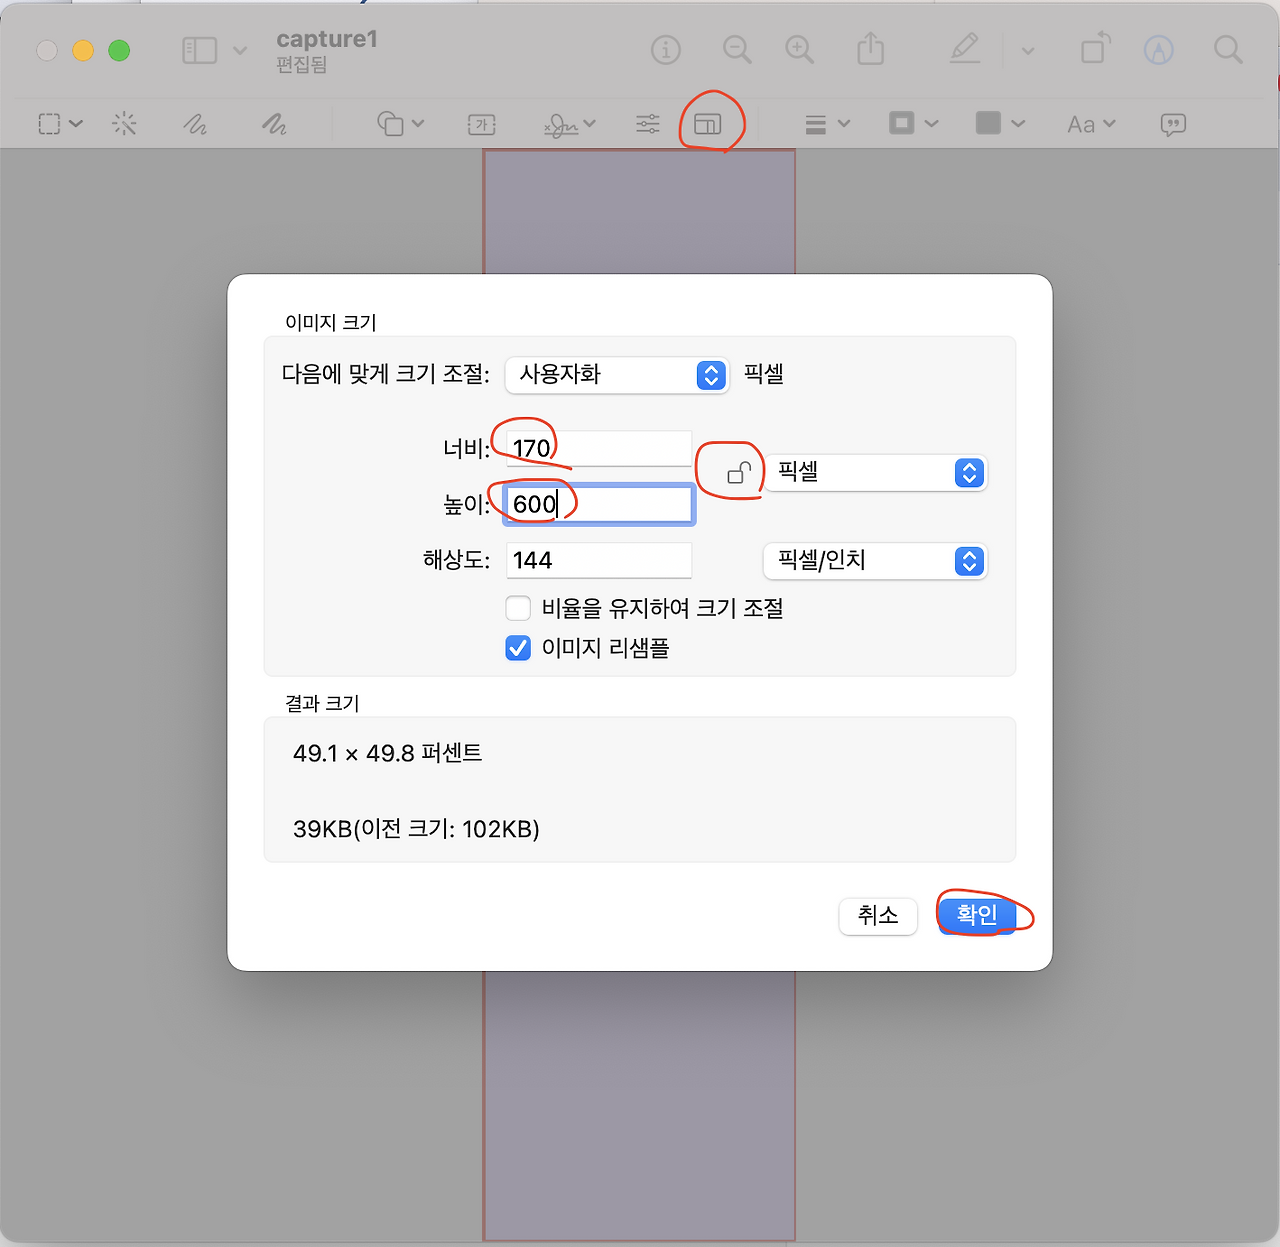Image resolution: width=1280 pixels, height=1247 pixels.
Task: Uncheck the 이미지 리샘플 checkbox
Action: tap(518, 648)
